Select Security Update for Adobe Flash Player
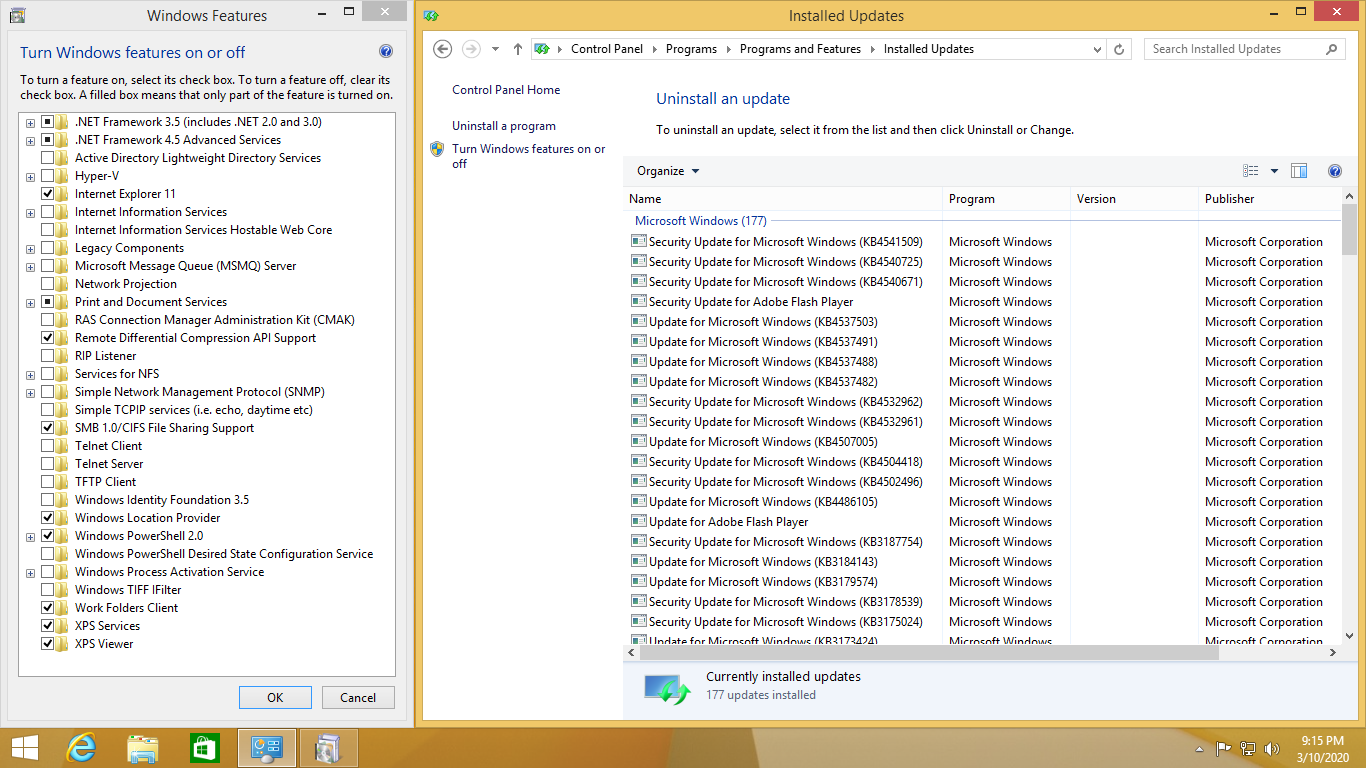 pyautogui.click(x=751, y=301)
